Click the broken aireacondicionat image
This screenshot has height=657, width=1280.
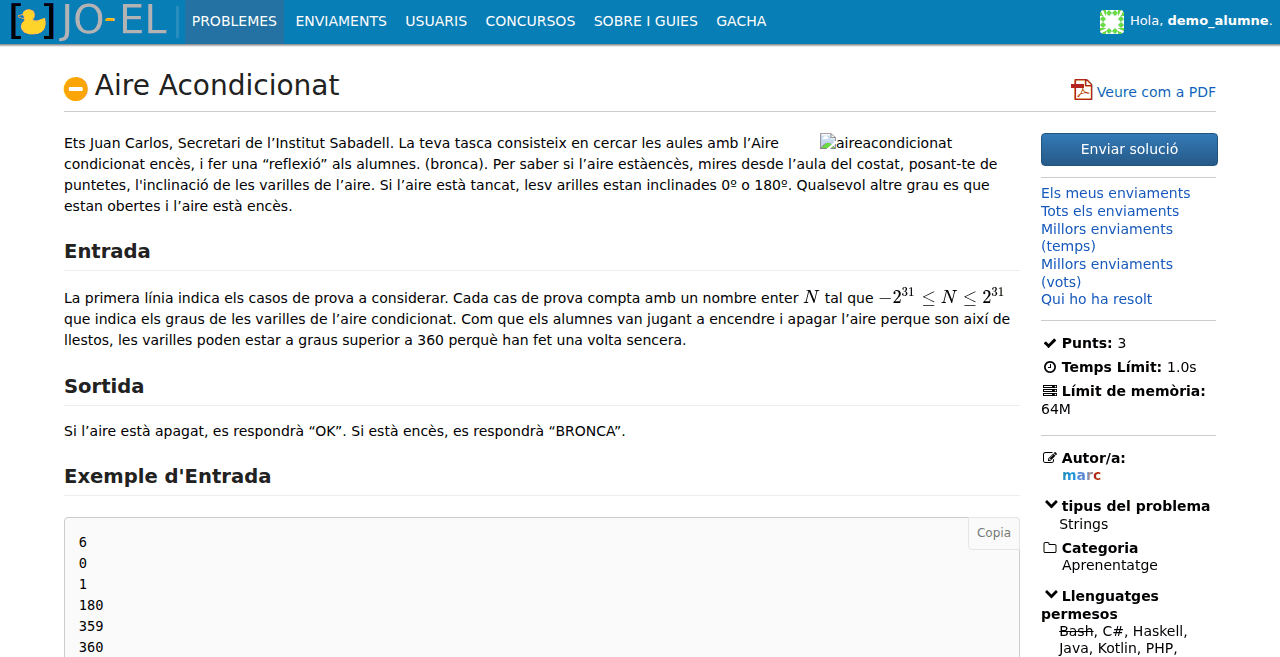click(886, 143)
